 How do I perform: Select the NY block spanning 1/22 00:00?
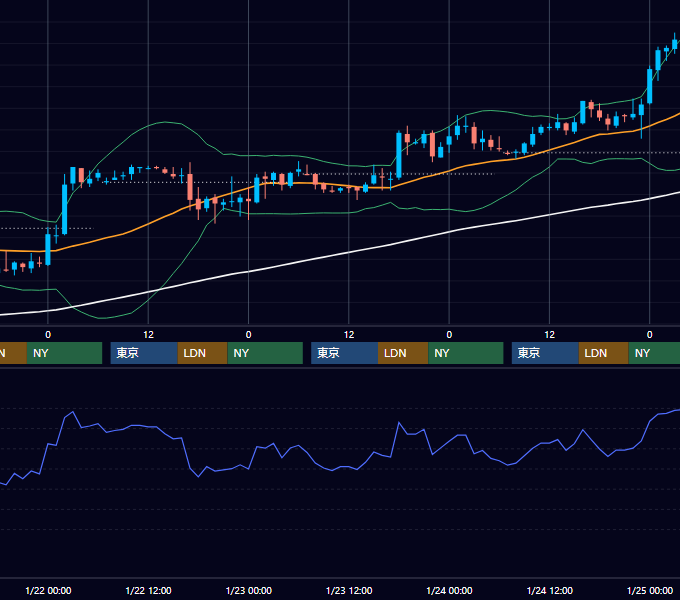(x=64, y=353)
